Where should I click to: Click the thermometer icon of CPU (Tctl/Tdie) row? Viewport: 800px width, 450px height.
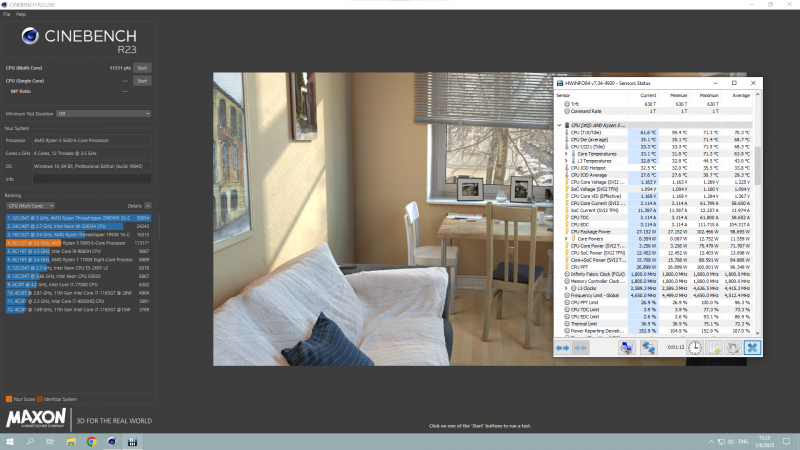coord(567,133)
